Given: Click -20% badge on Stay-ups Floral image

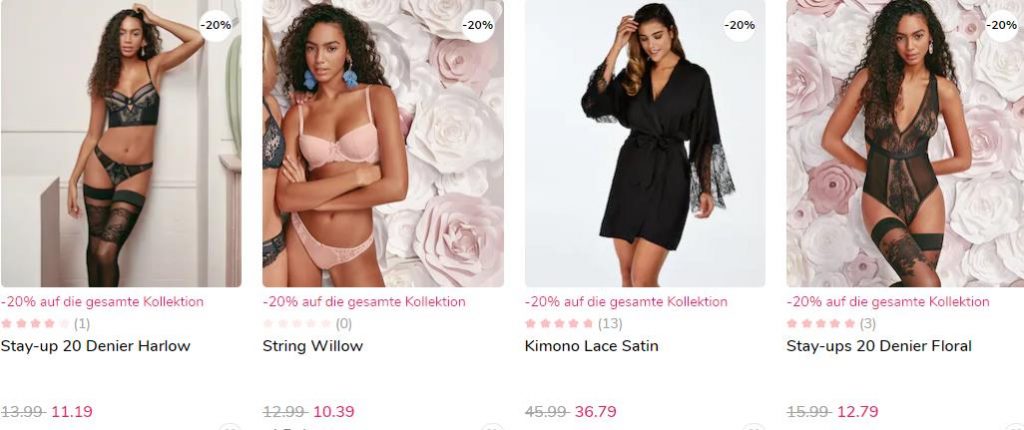Looking at the screenshot, I should click(1001, 25).
